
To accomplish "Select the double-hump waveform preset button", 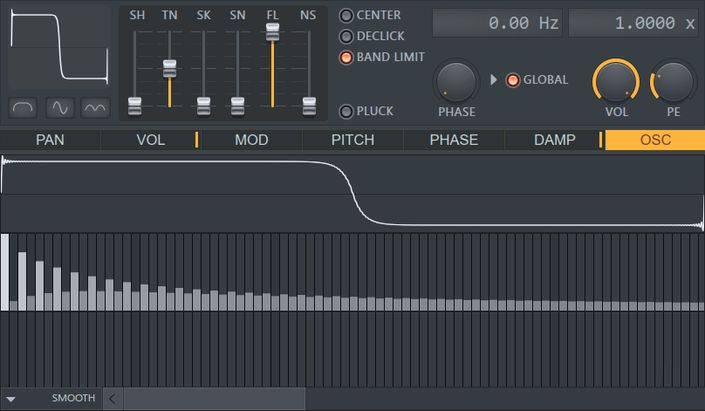I will pyautogui.click(x=95, y=108).
